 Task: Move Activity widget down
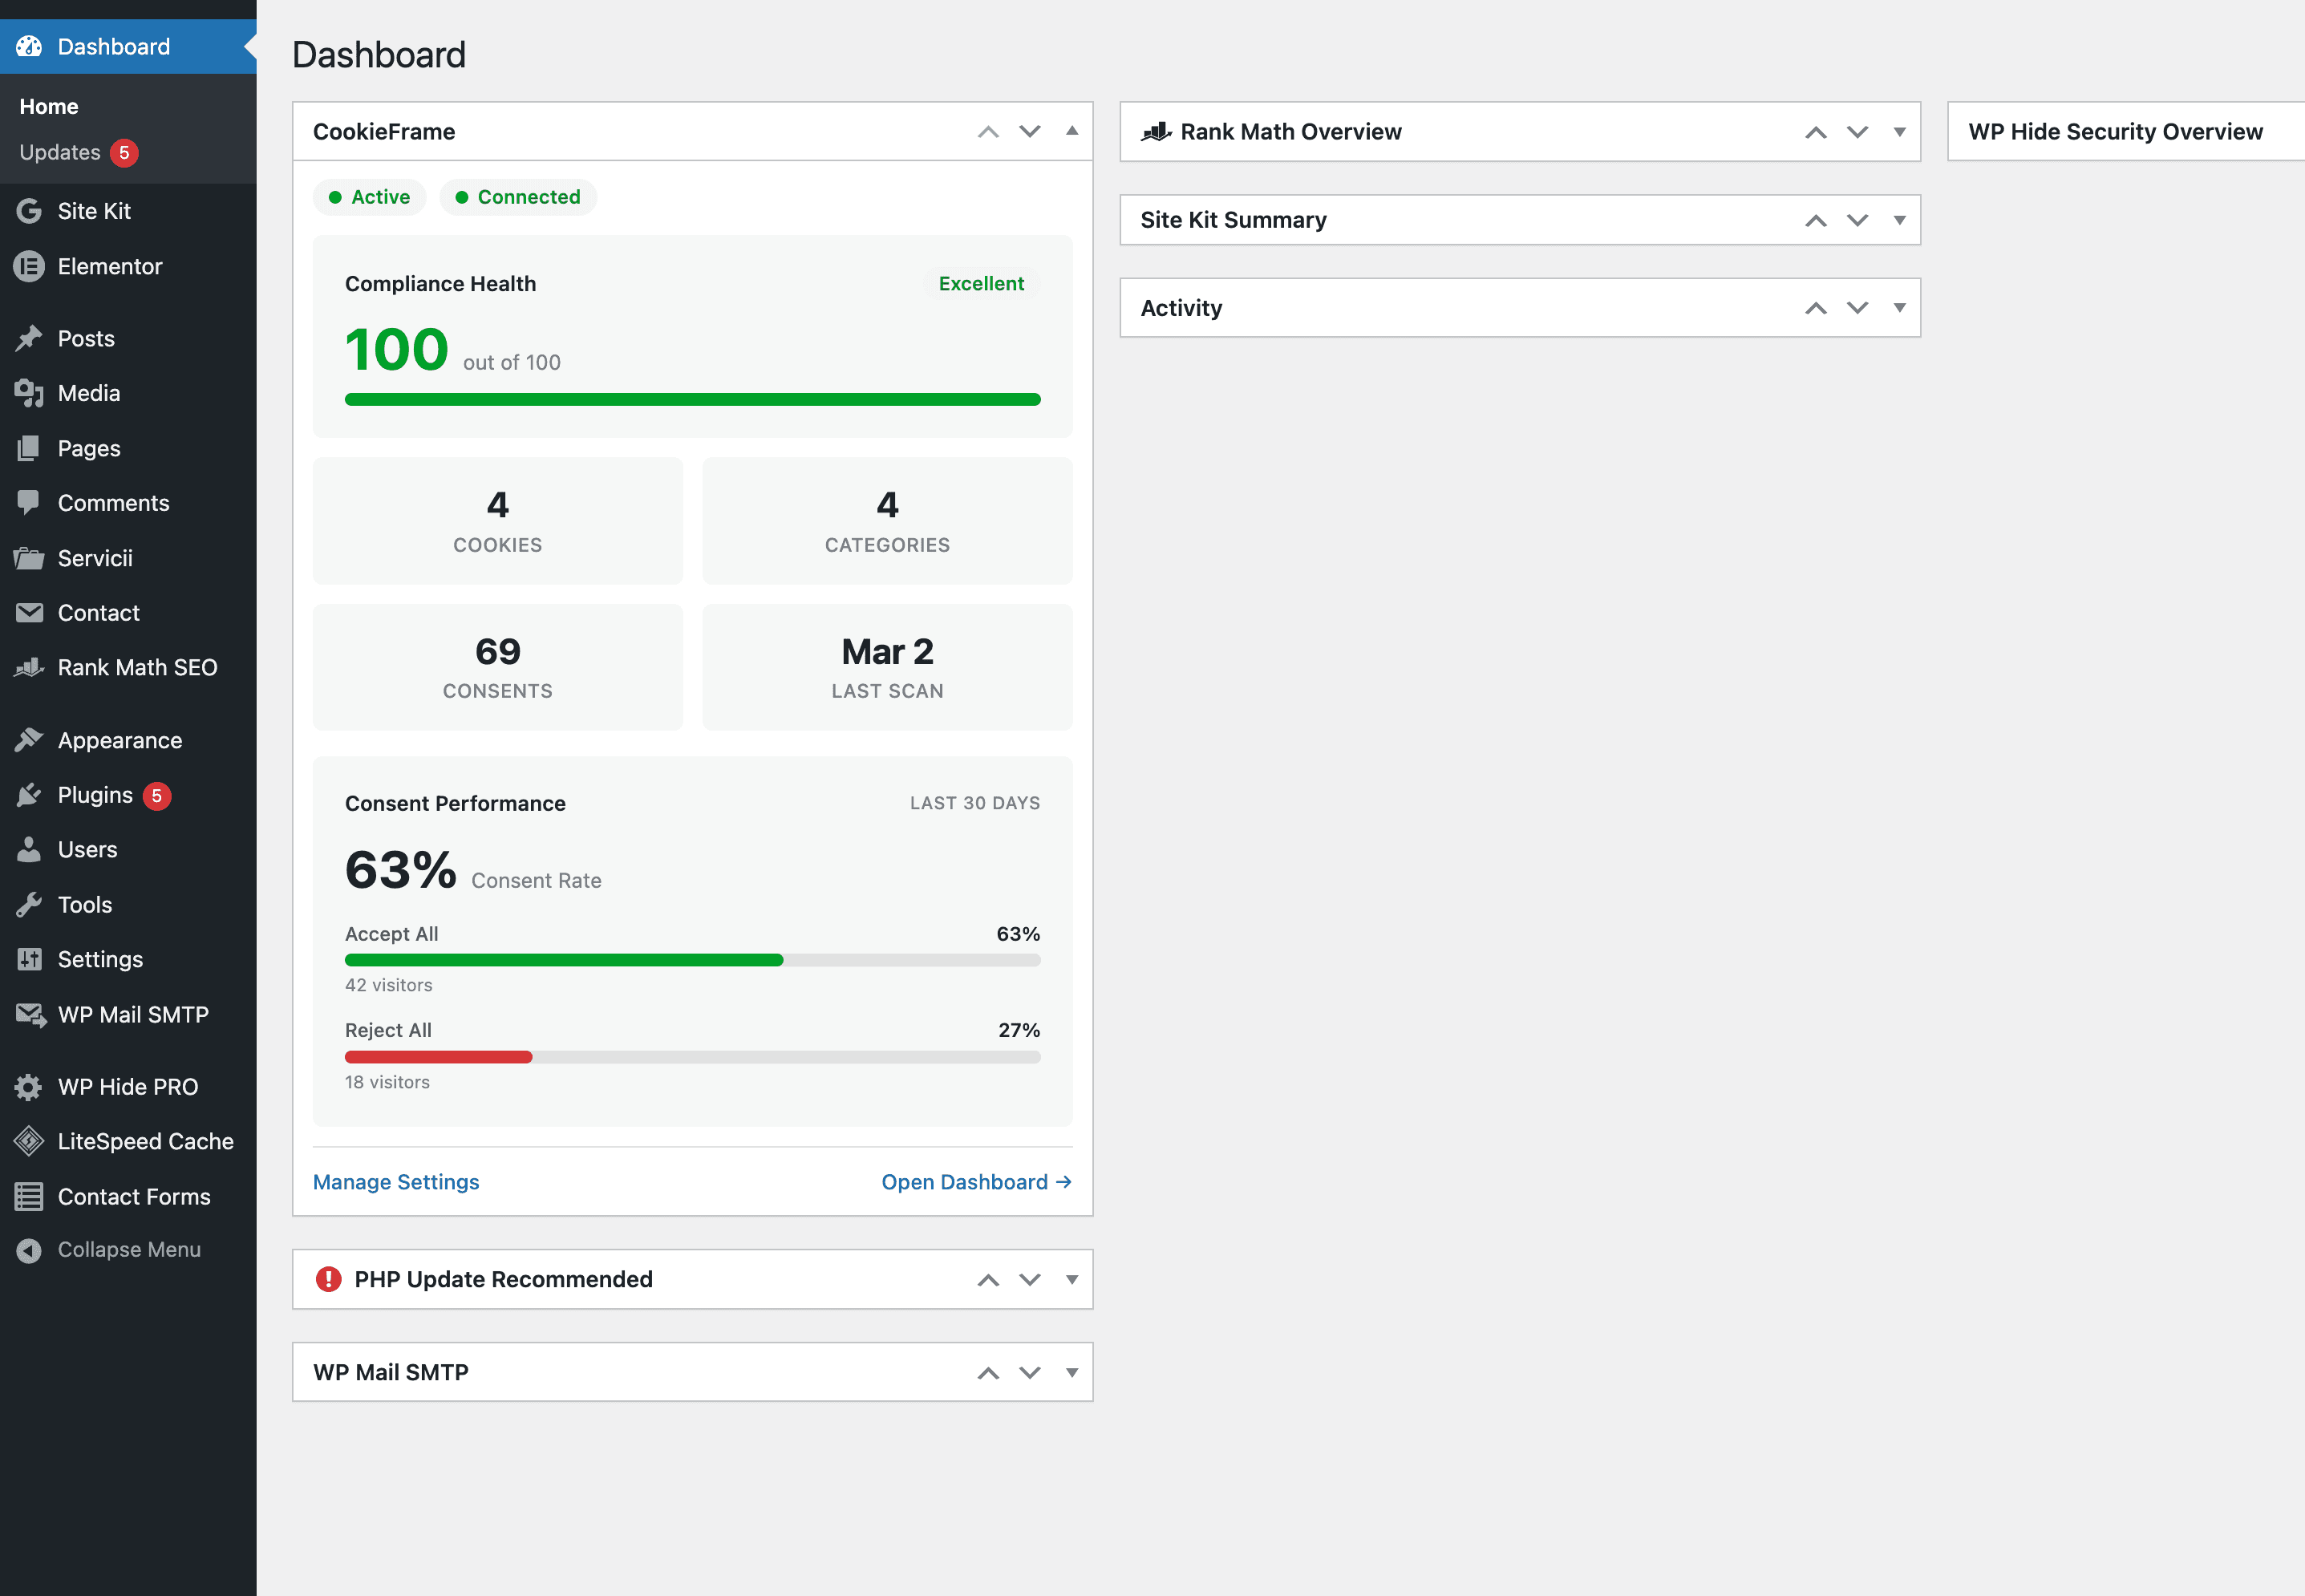(1857, 308)
